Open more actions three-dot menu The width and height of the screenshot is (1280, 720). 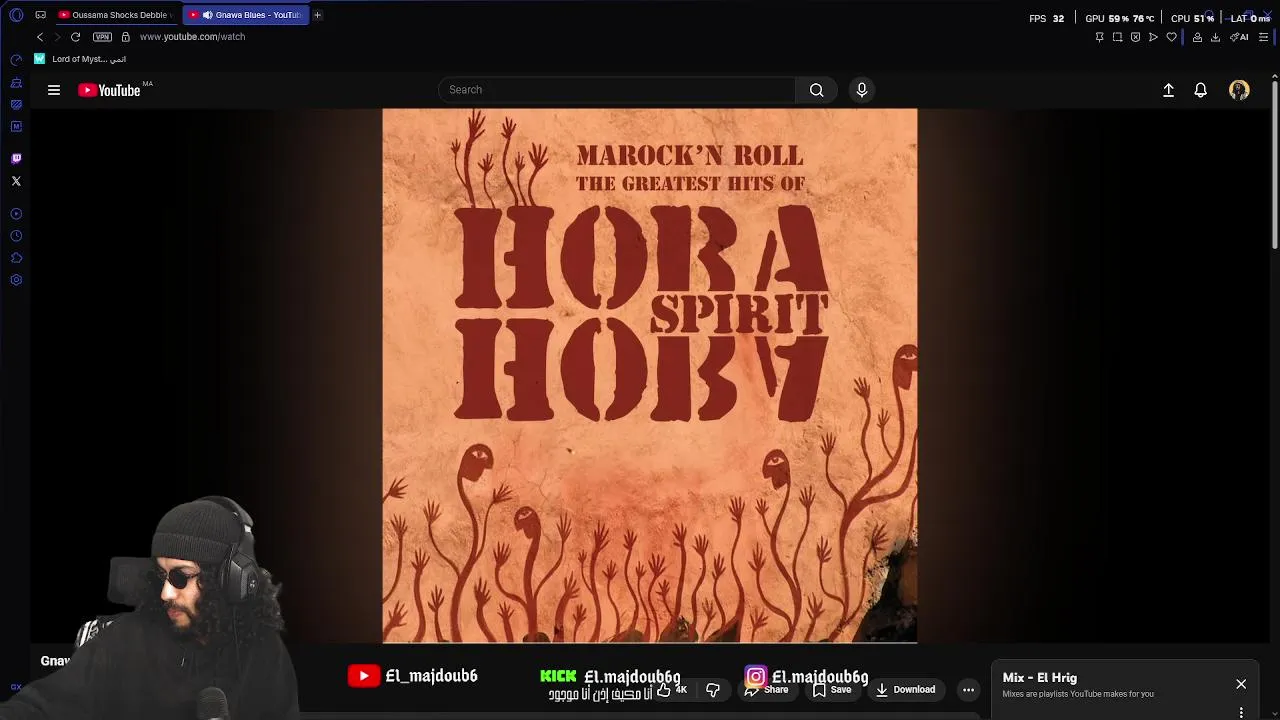click(x=968, y=690)
